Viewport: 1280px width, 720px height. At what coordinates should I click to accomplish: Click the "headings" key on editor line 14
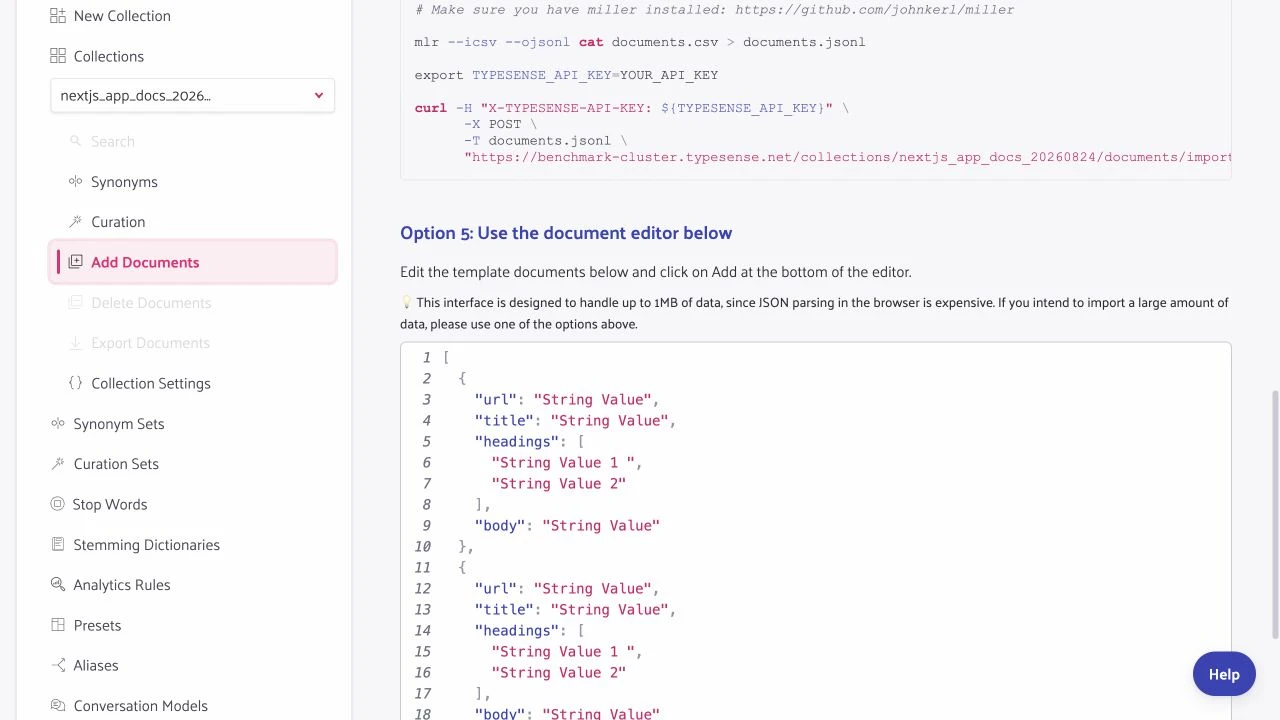pyautogui.click(x=517, y=631)
